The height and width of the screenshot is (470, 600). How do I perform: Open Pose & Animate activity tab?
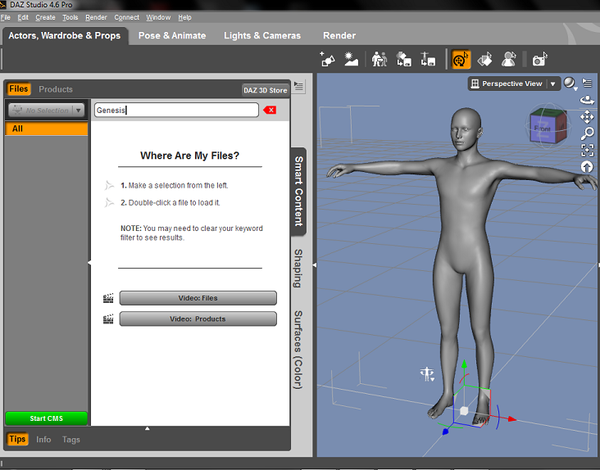click(x=172, y=36)
